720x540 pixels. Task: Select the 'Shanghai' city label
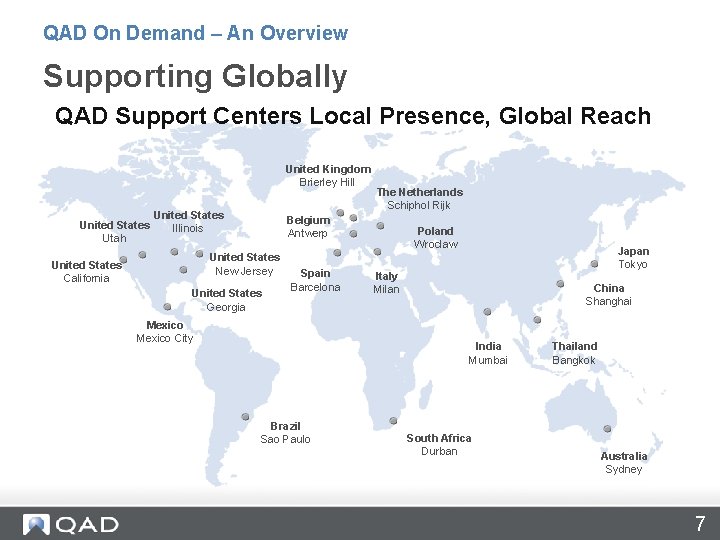(x=608, y=301)
